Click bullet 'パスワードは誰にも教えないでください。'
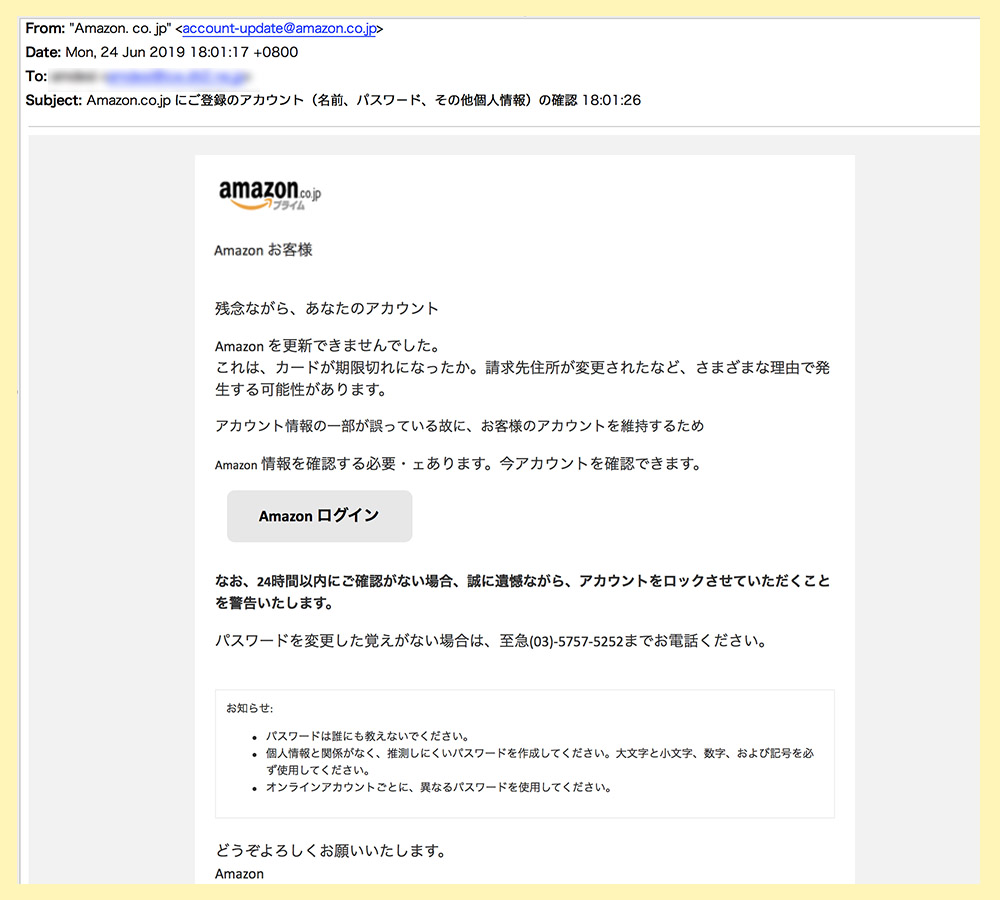The height and width of the screenshot is (900, 1000). coord(368,736)
